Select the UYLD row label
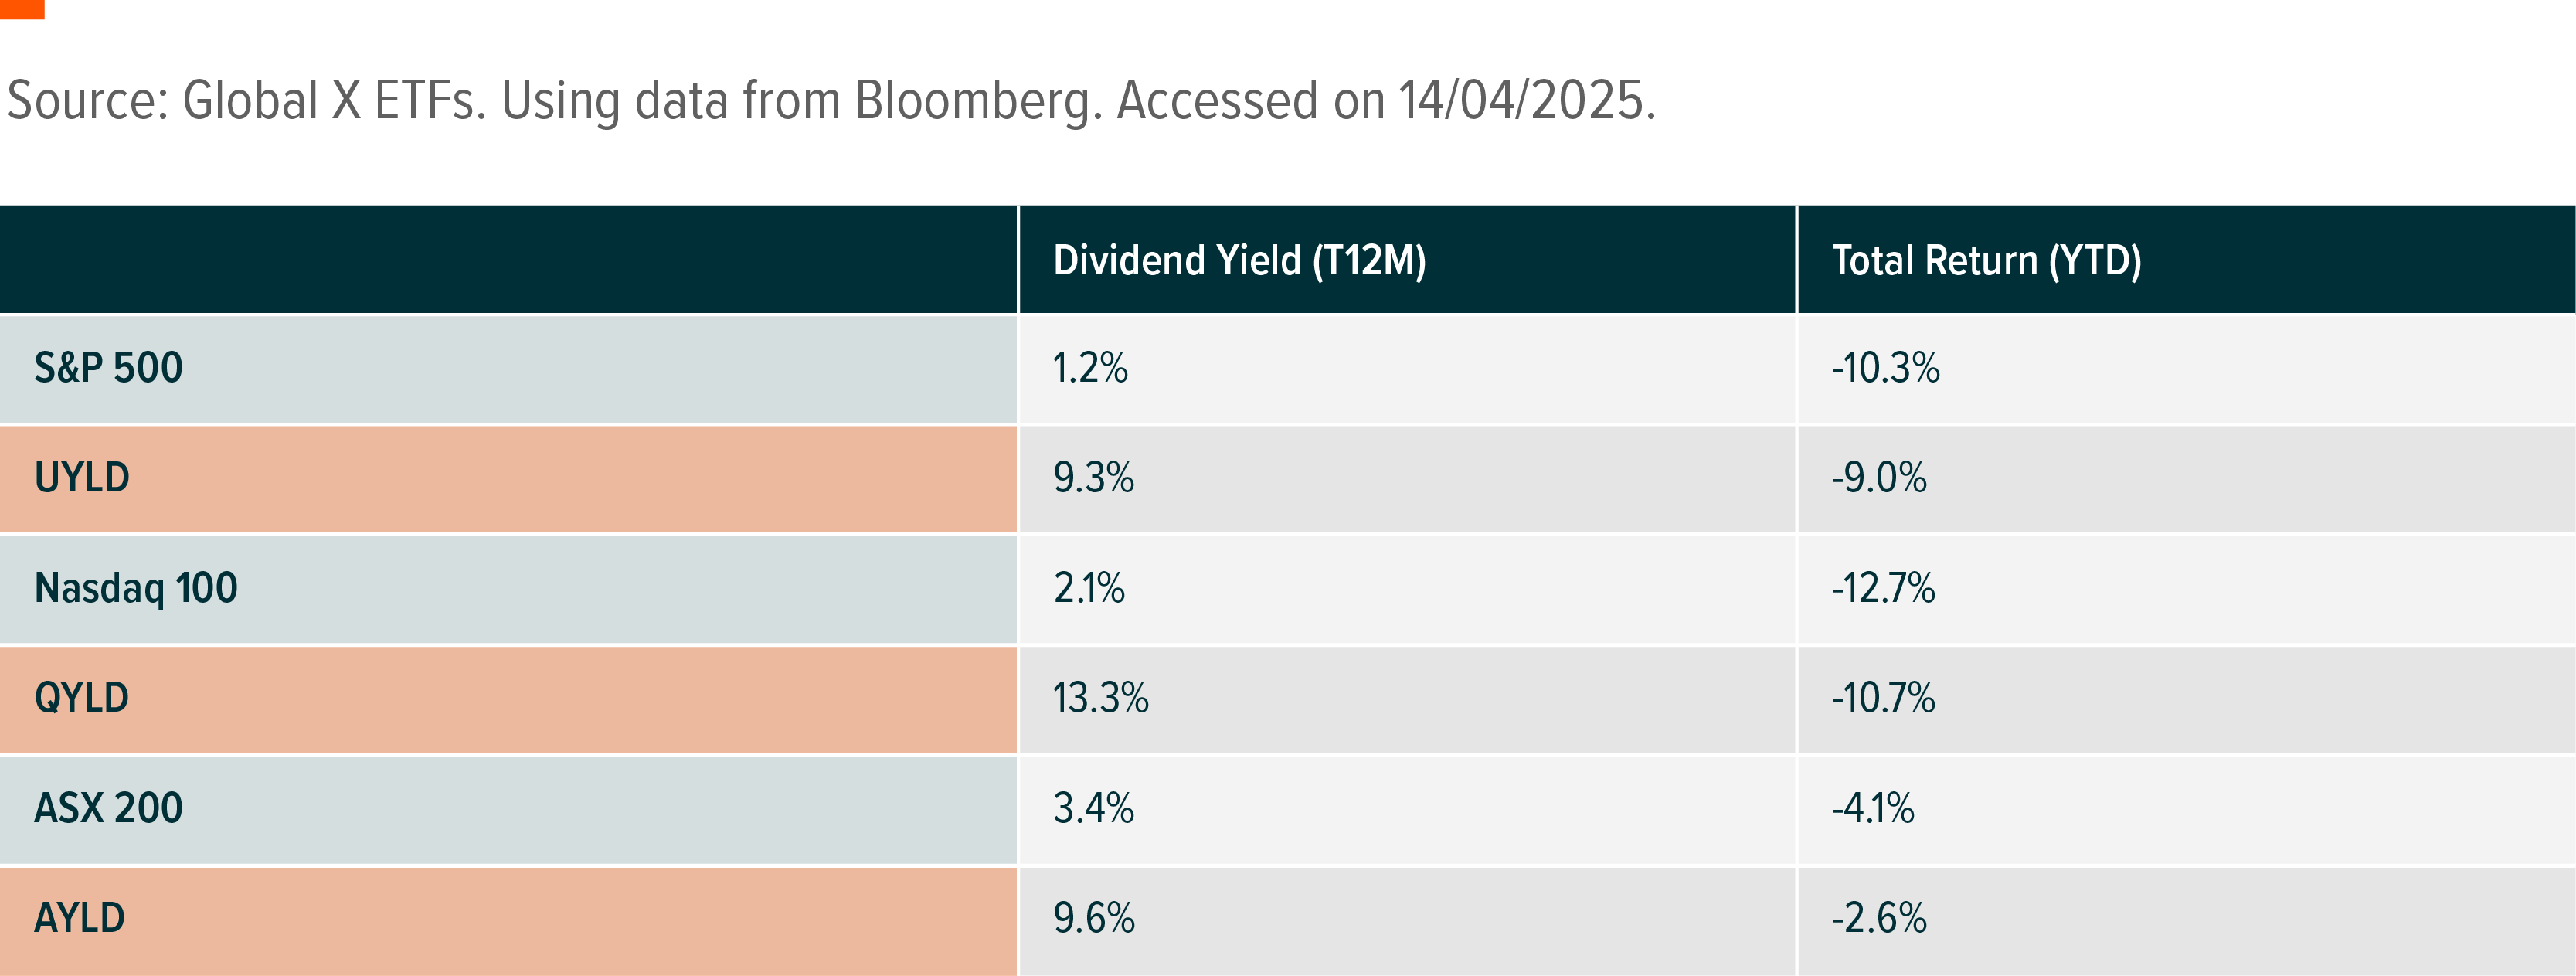Screen dimensions: 2576x976 (82, 478)
